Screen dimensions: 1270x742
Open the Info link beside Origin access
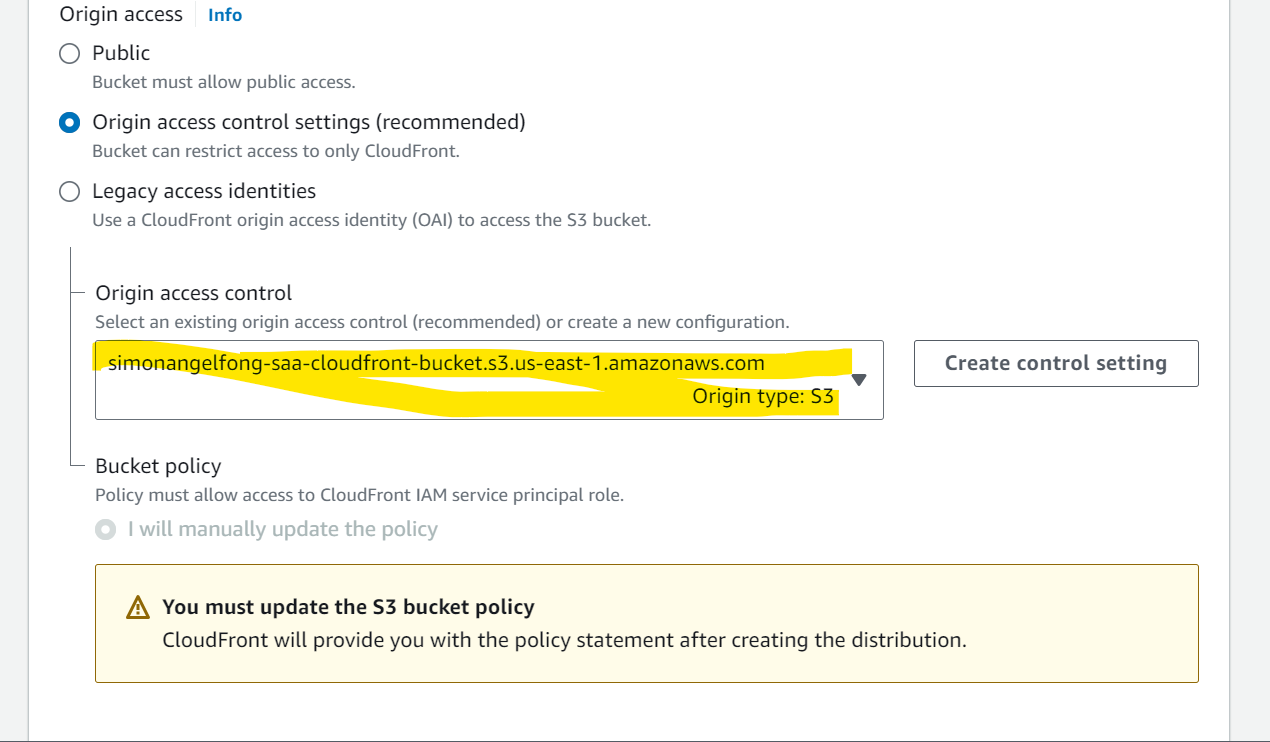225,15
